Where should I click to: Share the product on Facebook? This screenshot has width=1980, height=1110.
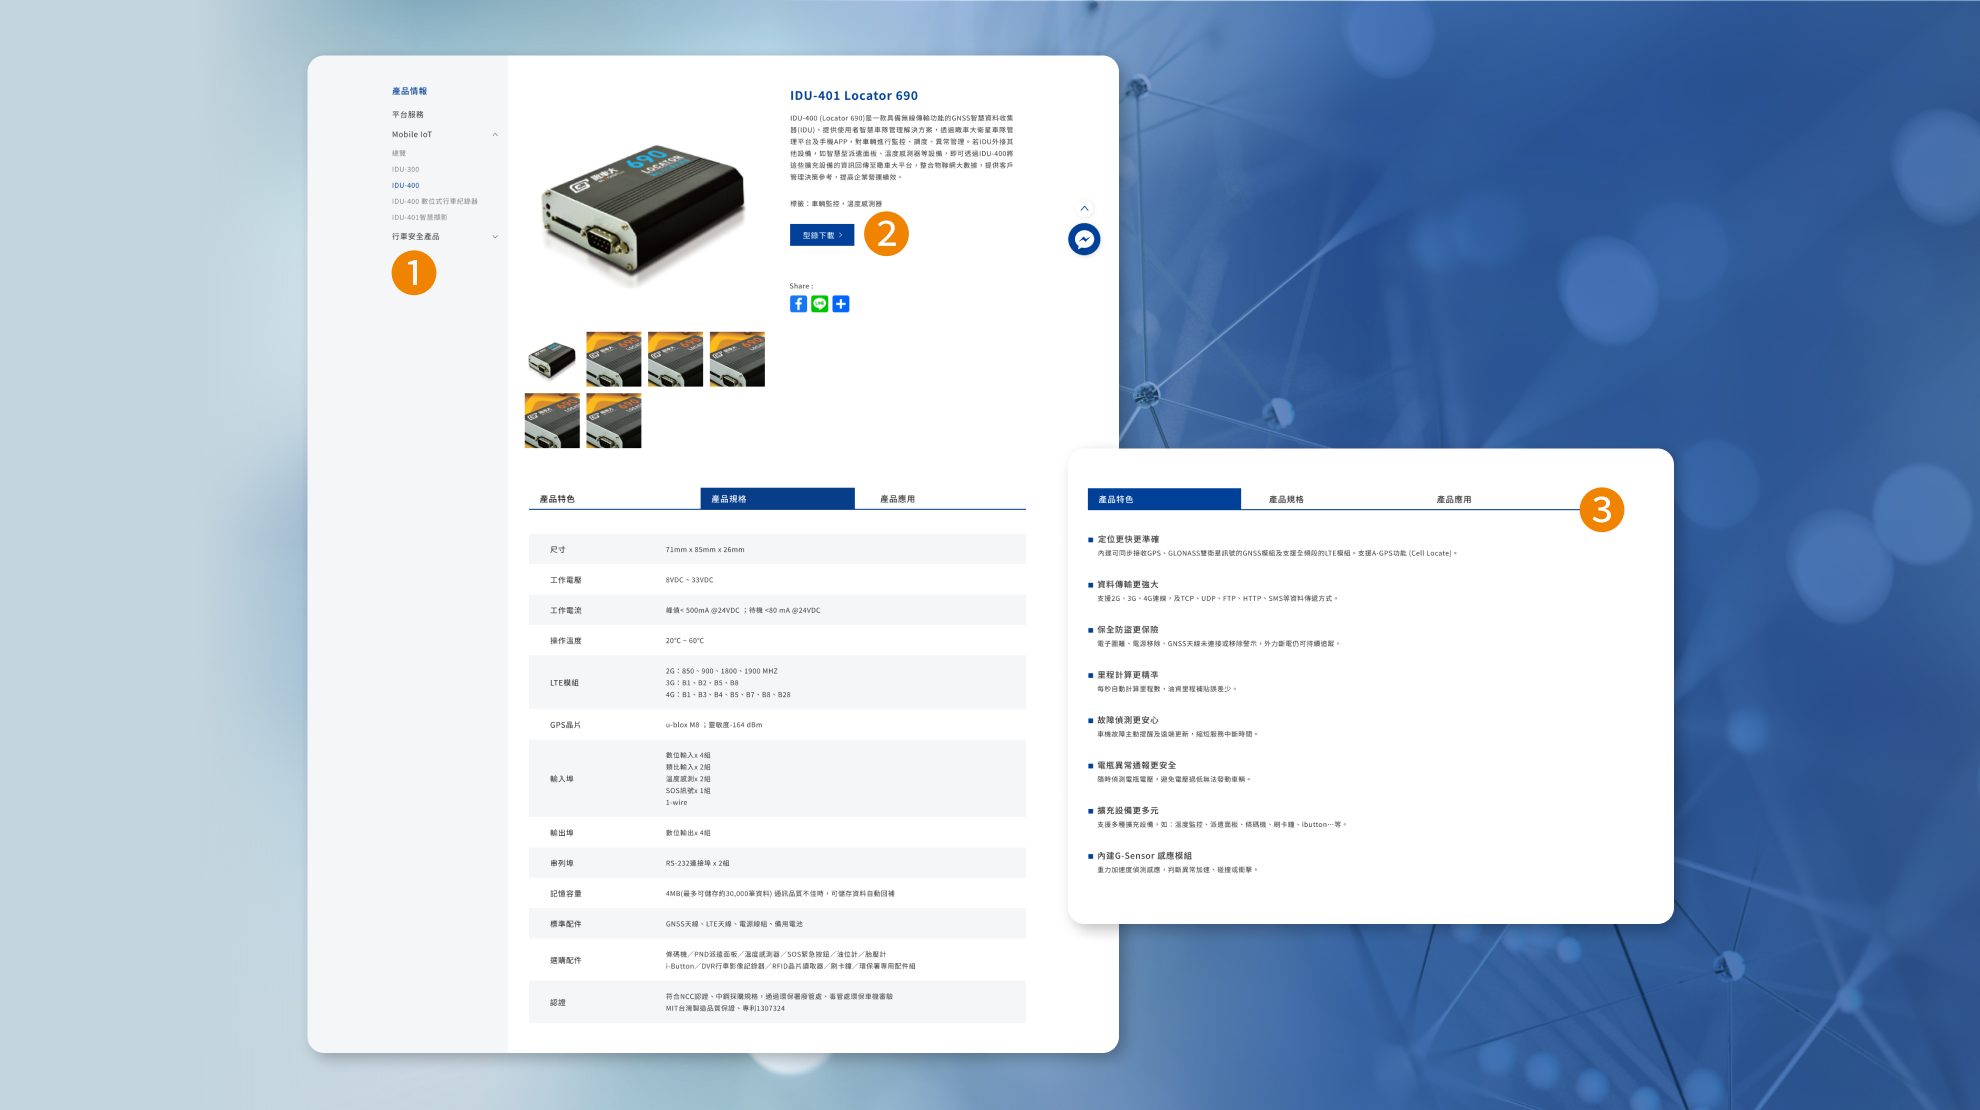798,304
